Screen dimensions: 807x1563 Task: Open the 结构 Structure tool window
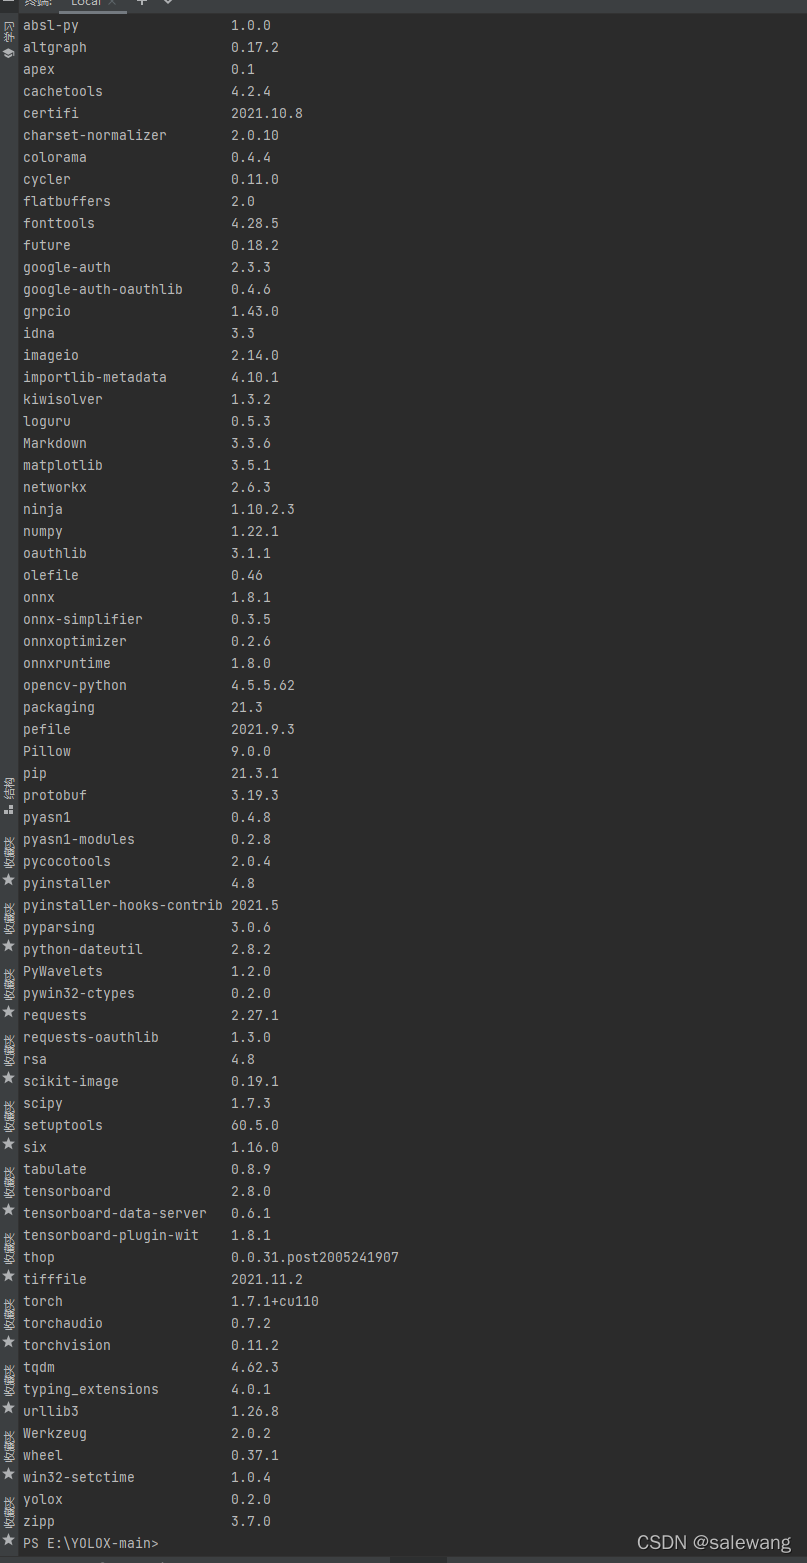coord(9,796)
